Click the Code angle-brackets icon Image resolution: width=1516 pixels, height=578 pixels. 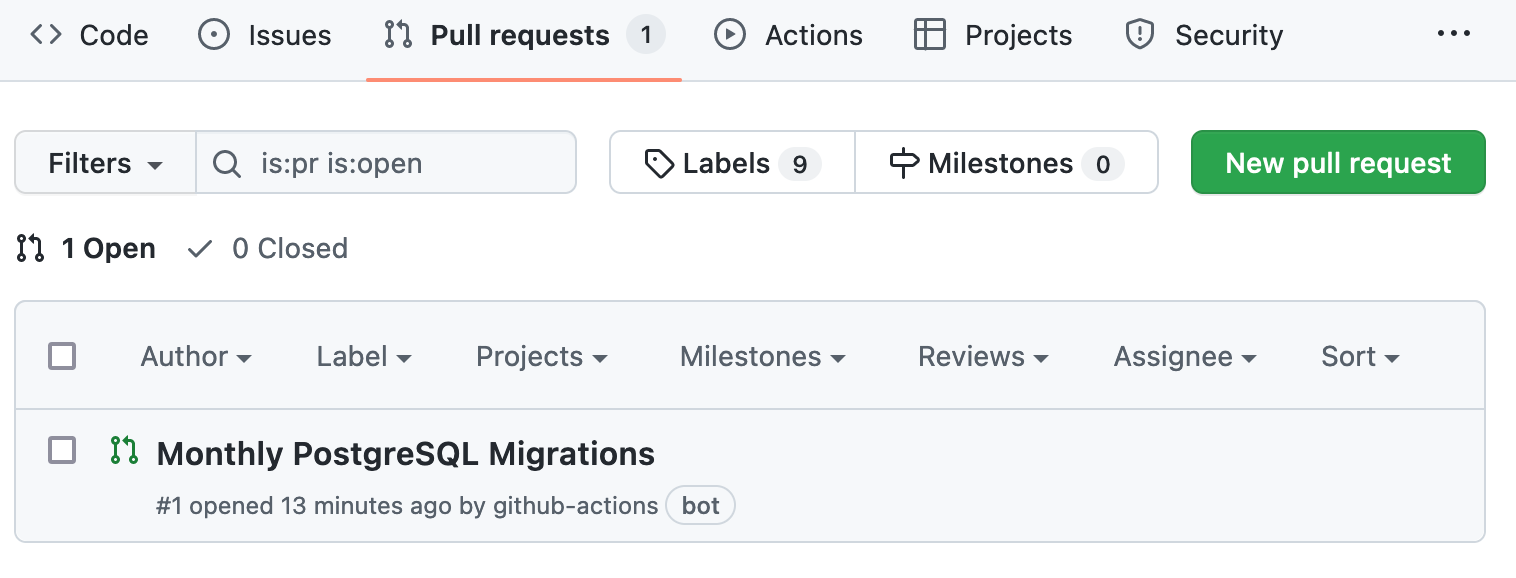pos(46,35)
